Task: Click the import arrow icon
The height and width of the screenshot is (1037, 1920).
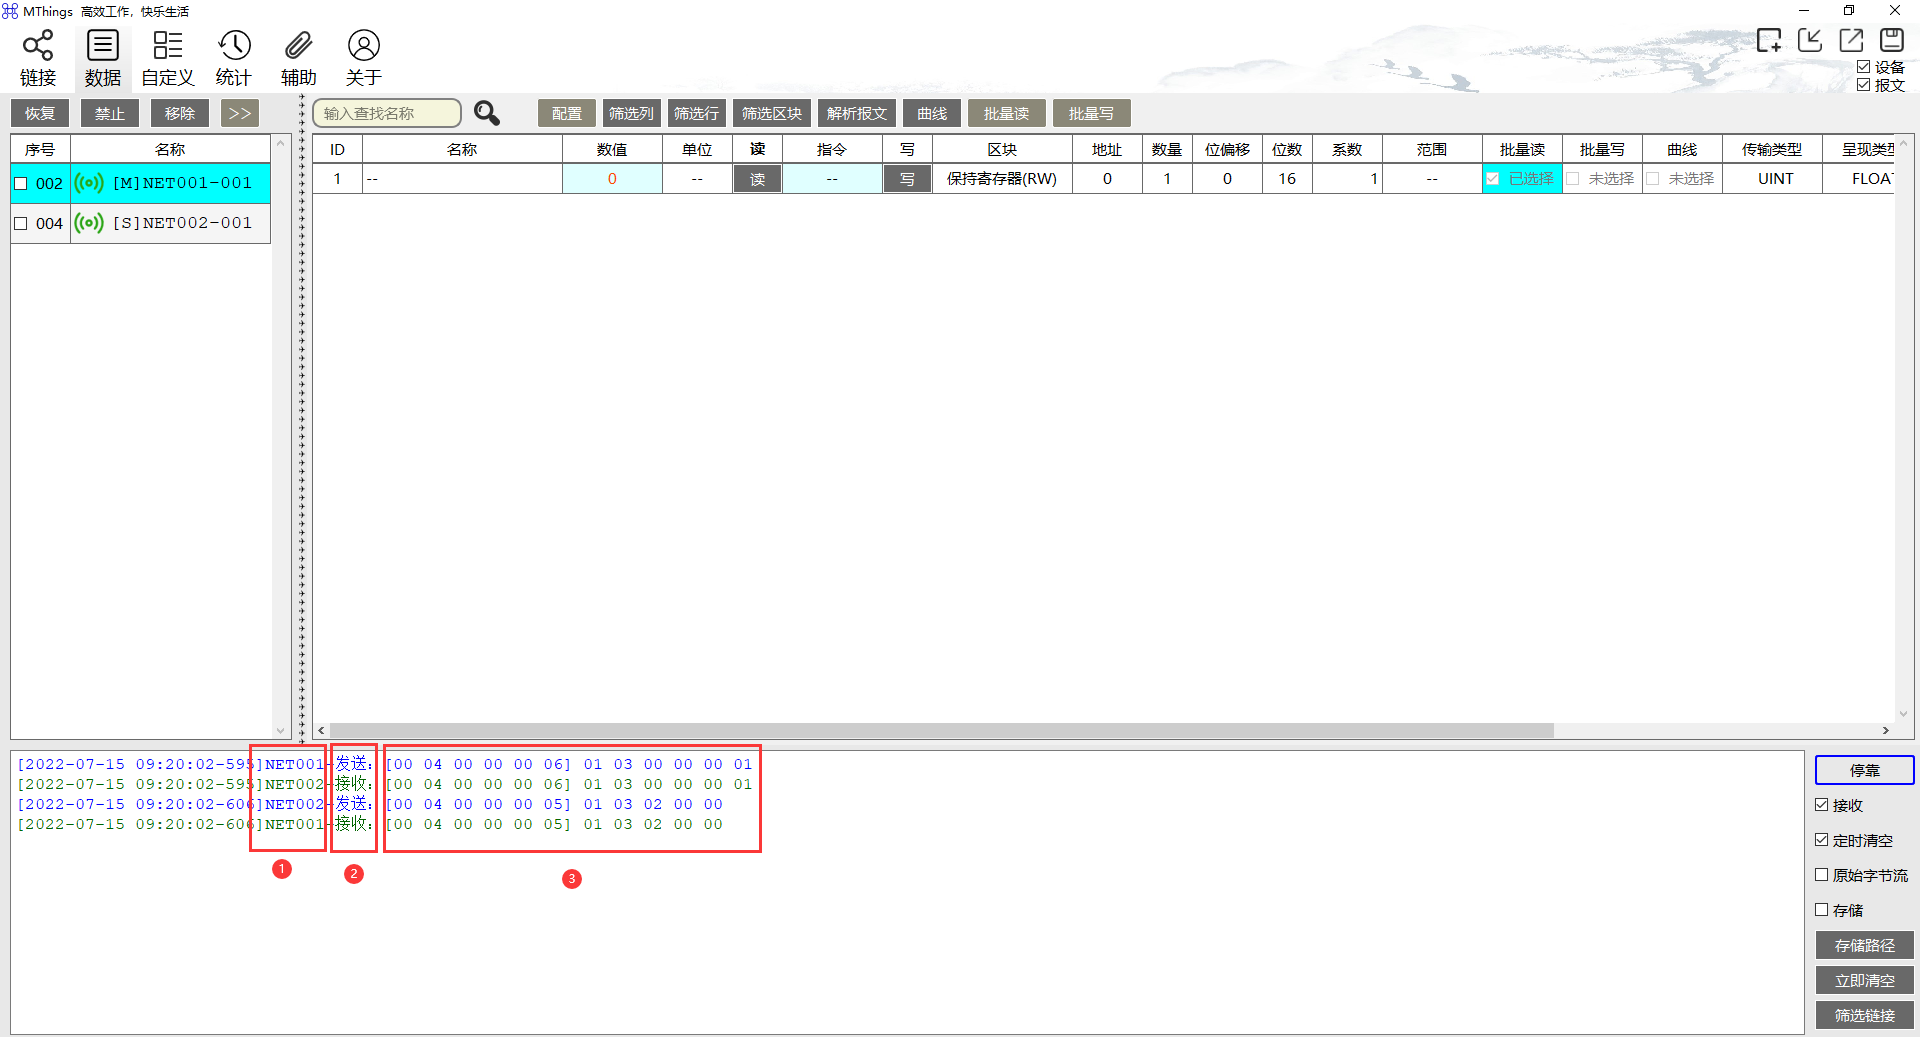Action: coord(1811,40)
